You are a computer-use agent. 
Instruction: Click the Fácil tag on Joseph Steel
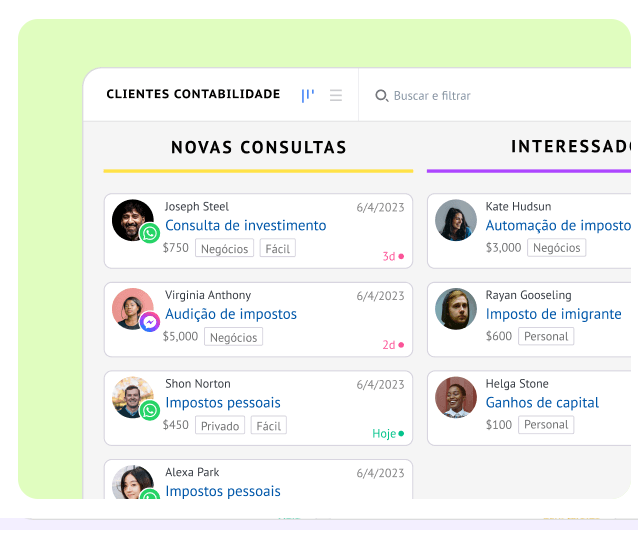pos(277,248)
